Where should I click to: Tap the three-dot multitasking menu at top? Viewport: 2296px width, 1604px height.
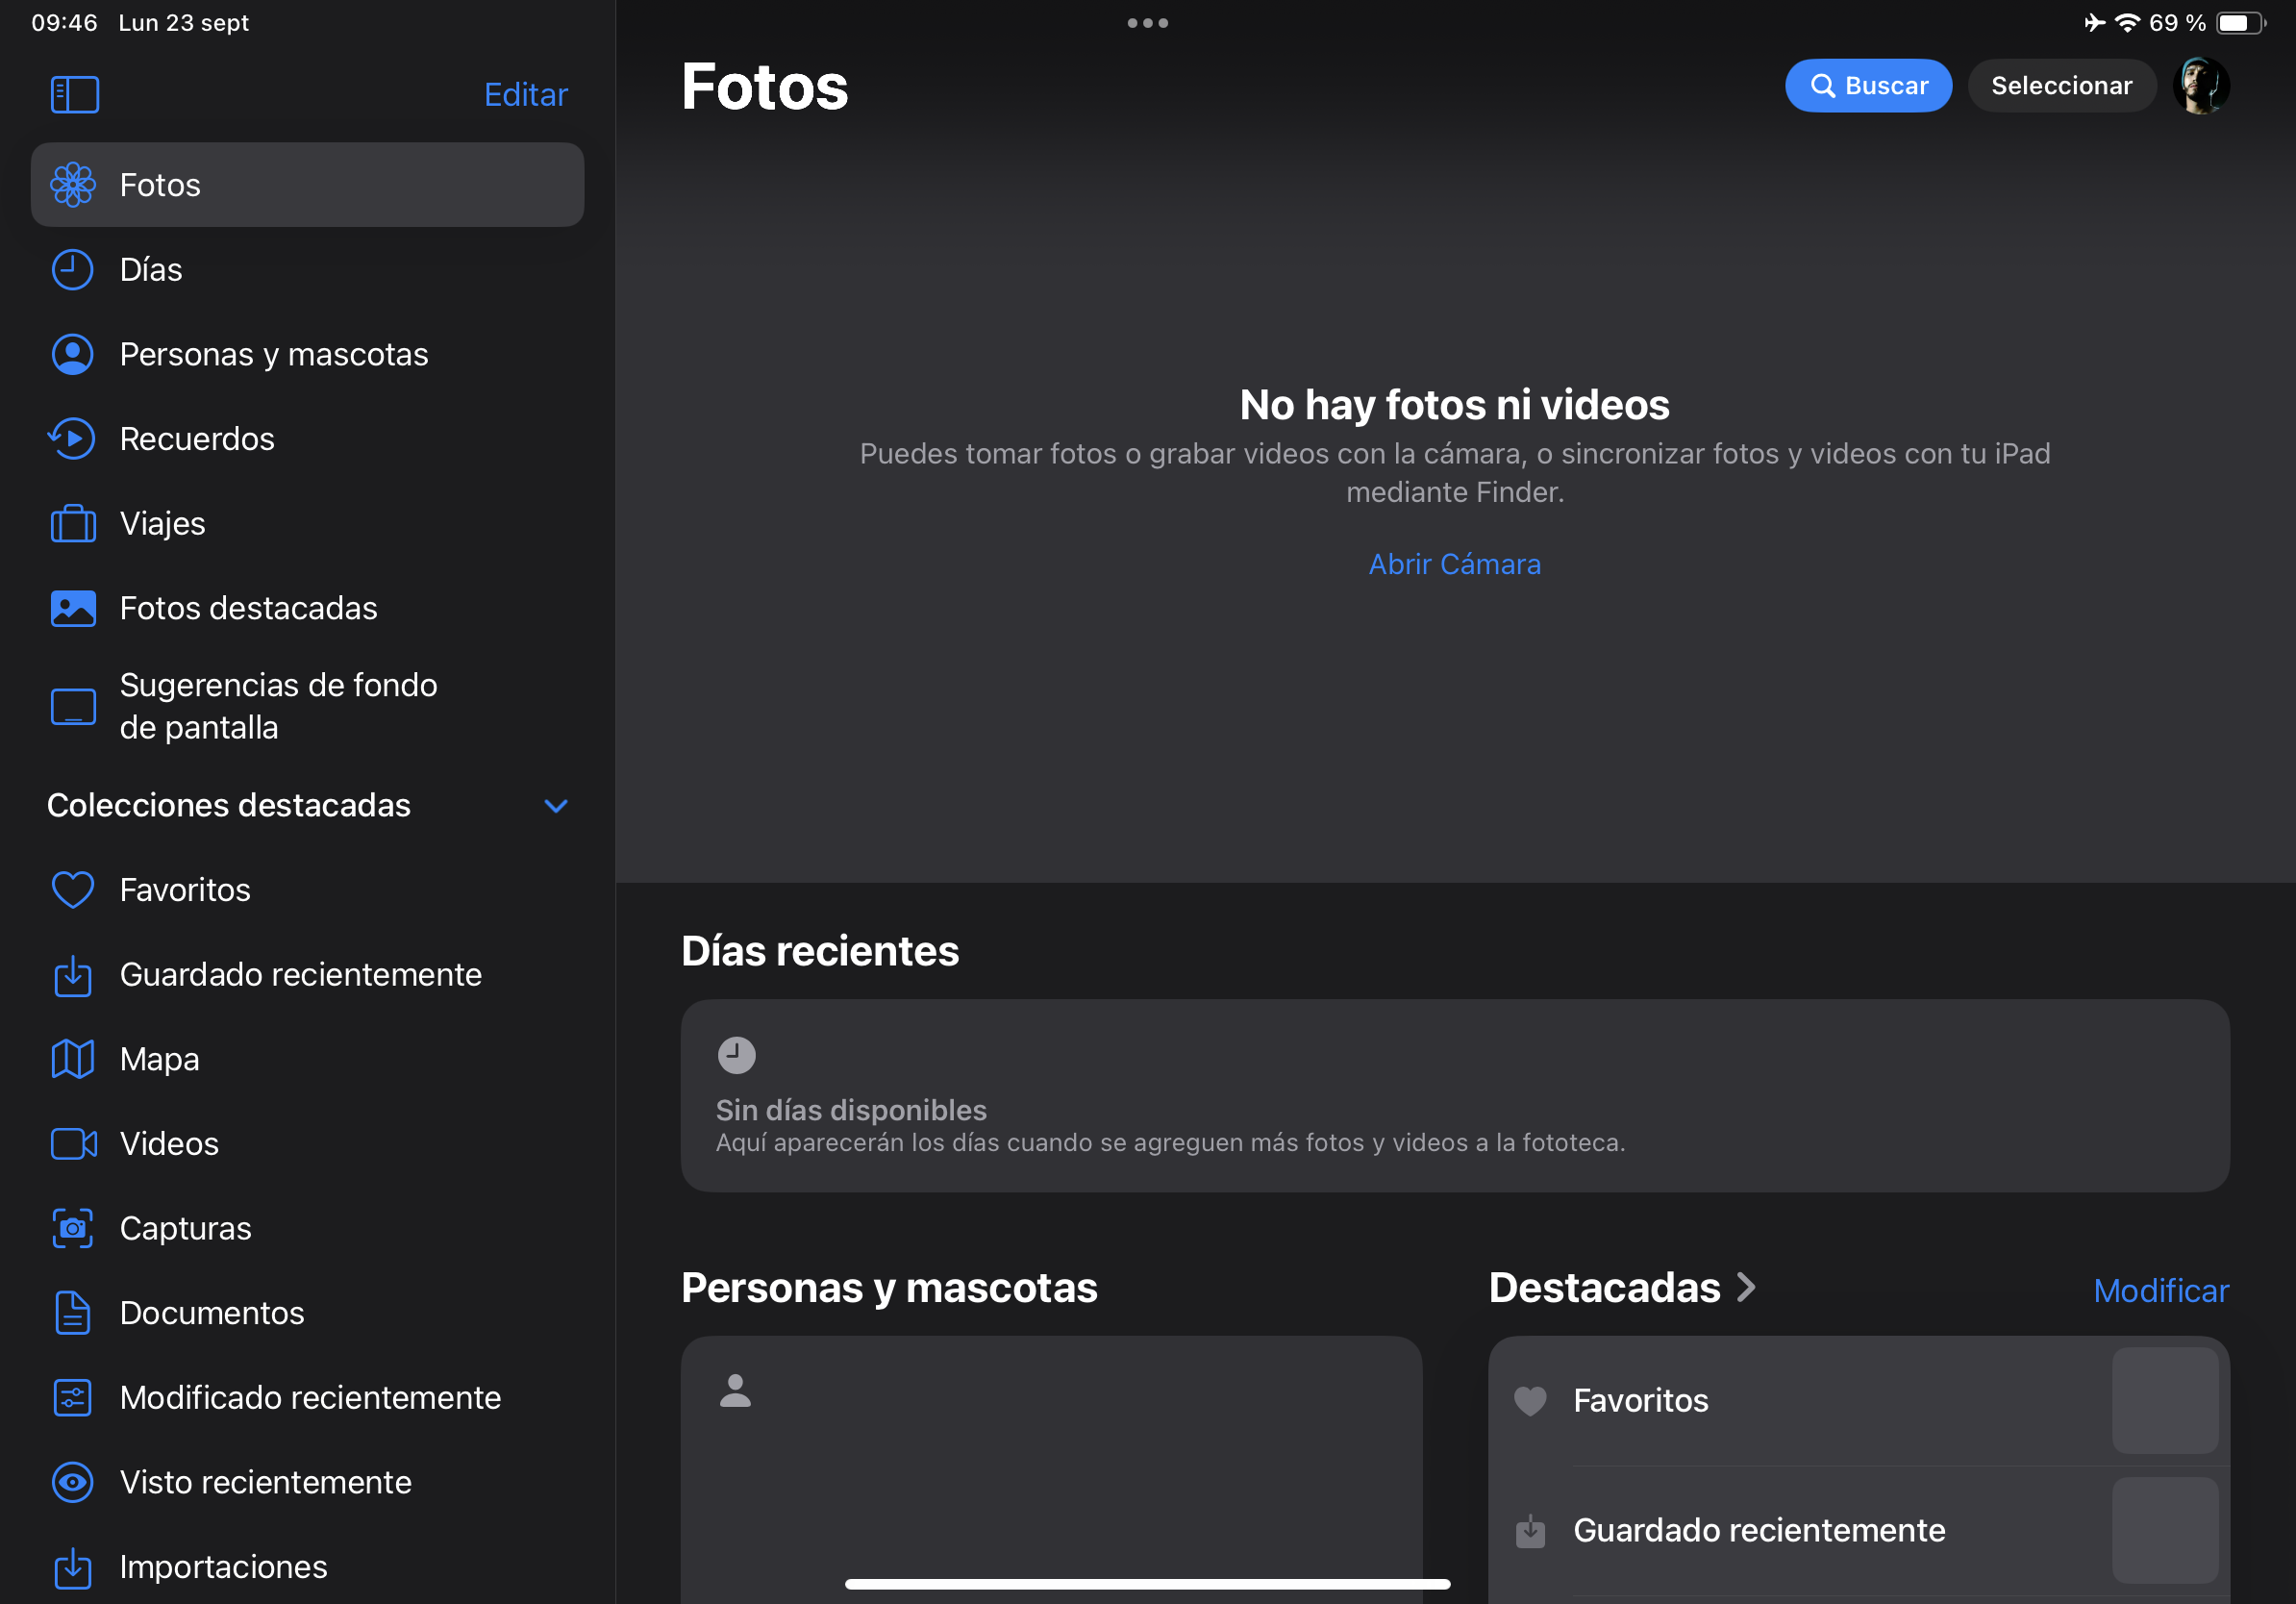point(1147,23)
